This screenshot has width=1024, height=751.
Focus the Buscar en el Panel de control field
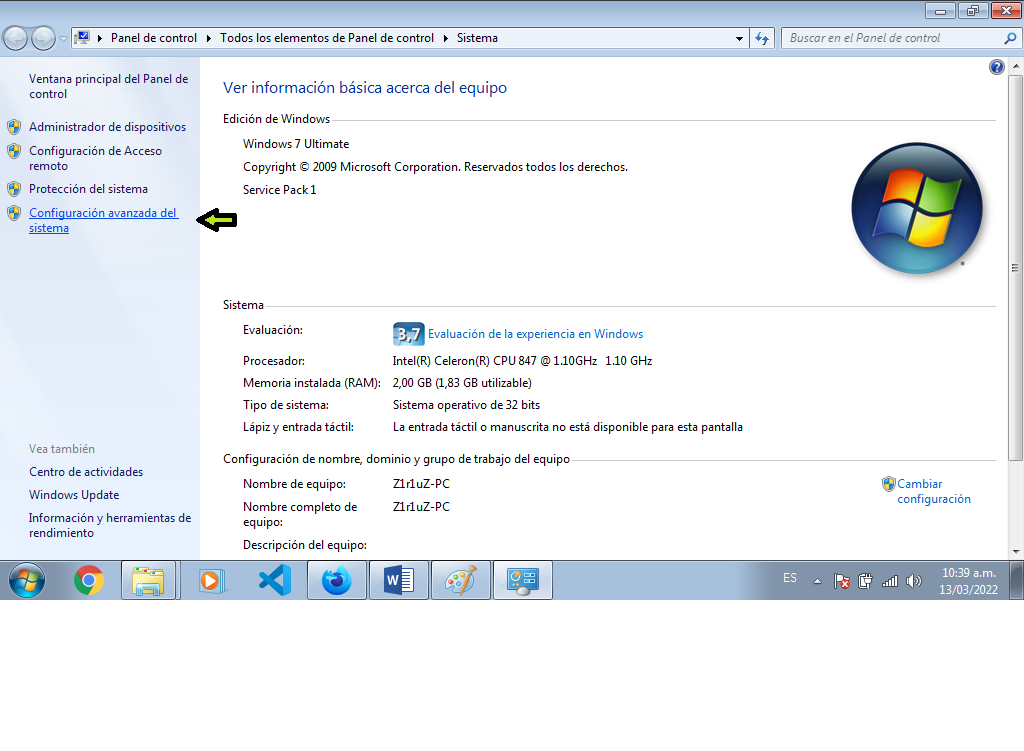click(892, 39)
